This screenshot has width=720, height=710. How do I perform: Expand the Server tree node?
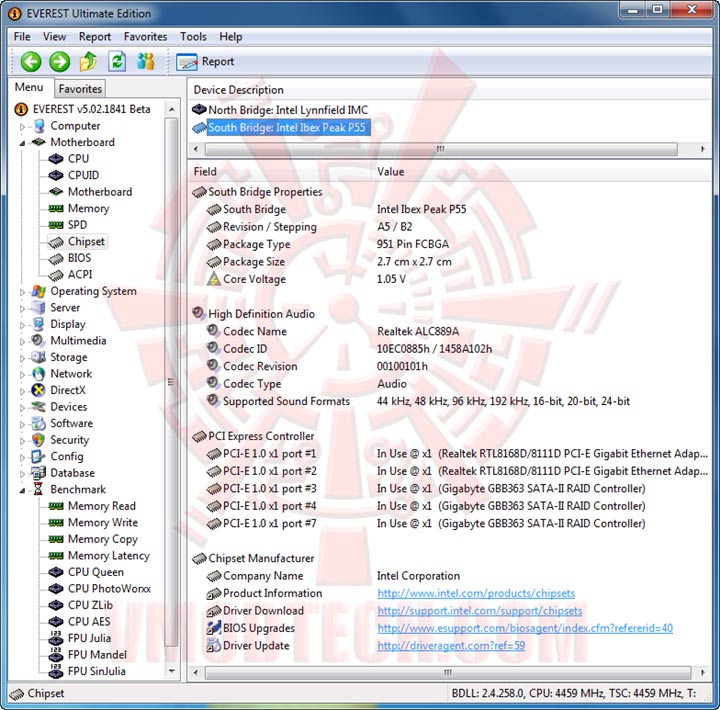click(22, 308)
